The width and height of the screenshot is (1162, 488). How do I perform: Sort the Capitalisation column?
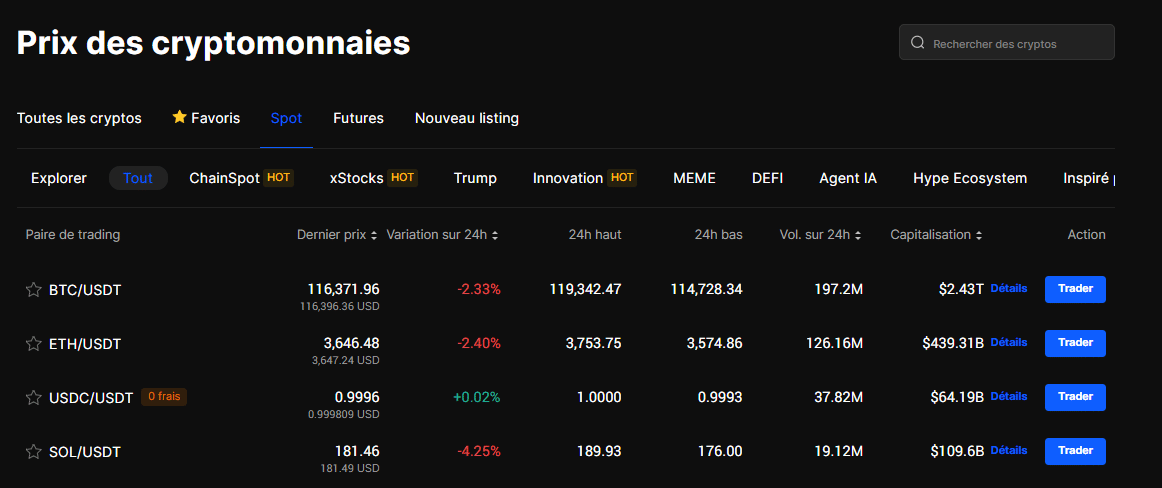pos(978,235)
